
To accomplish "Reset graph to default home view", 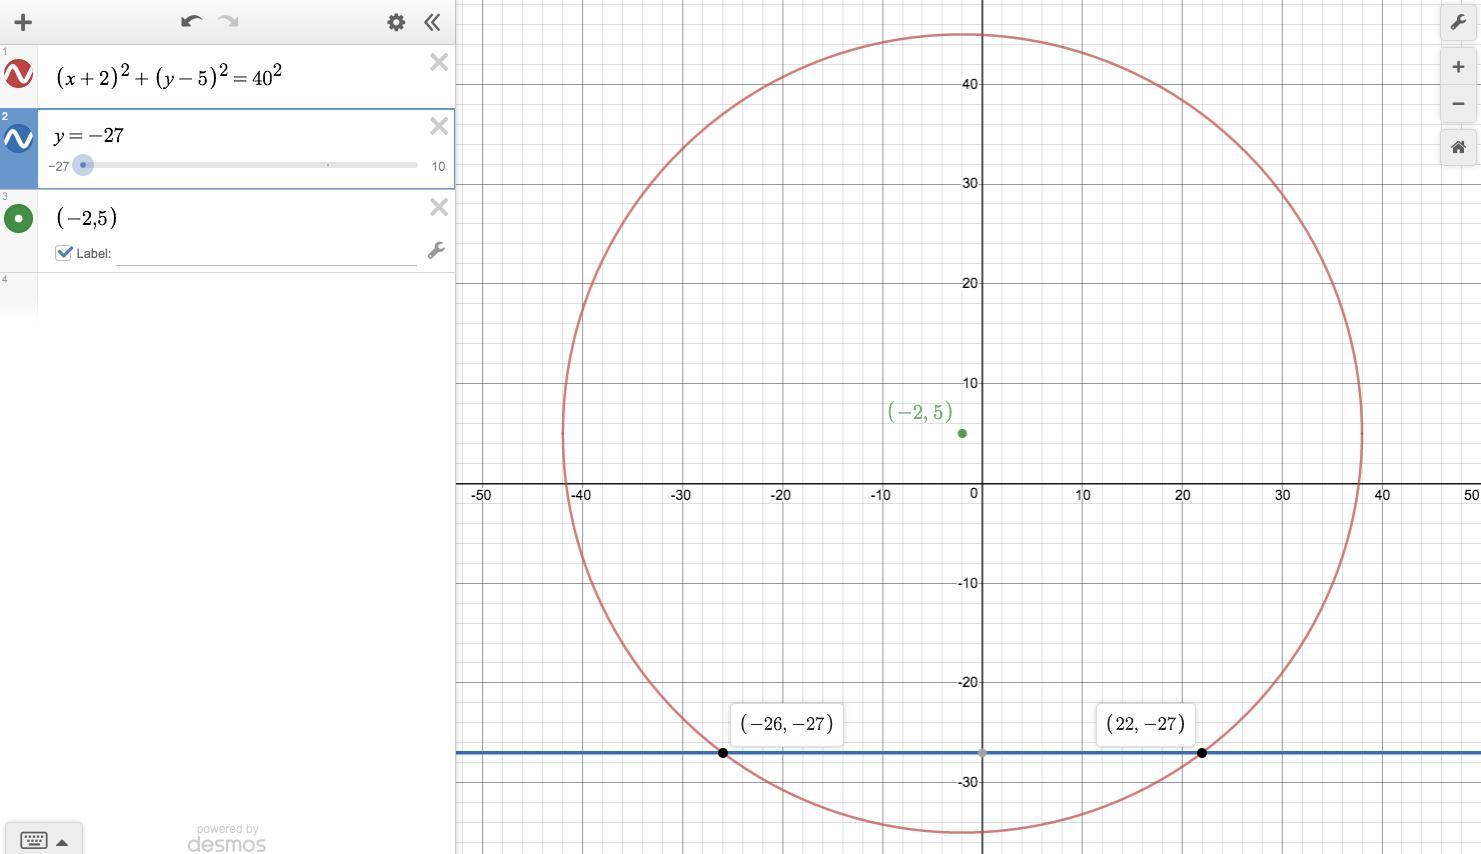I will [x=1458, y=148].
